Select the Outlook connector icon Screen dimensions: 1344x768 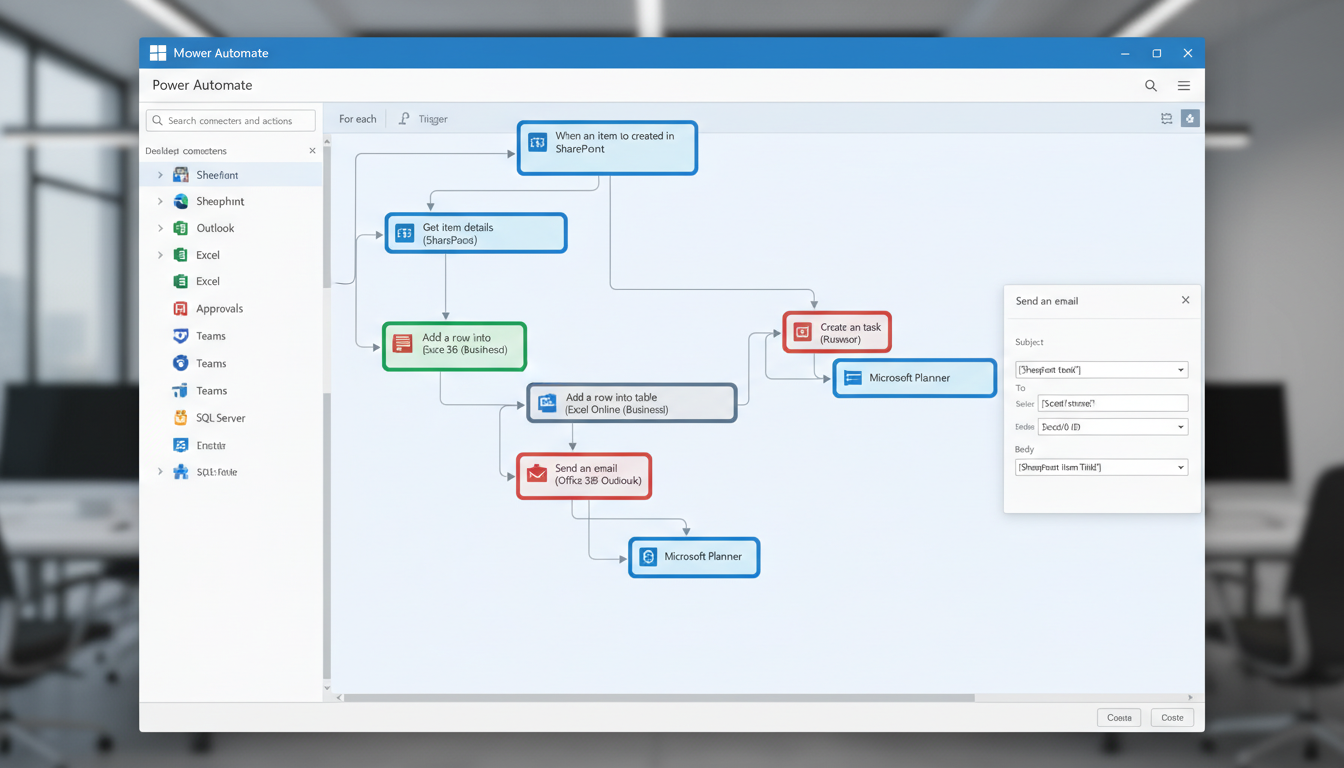point(183,228)
